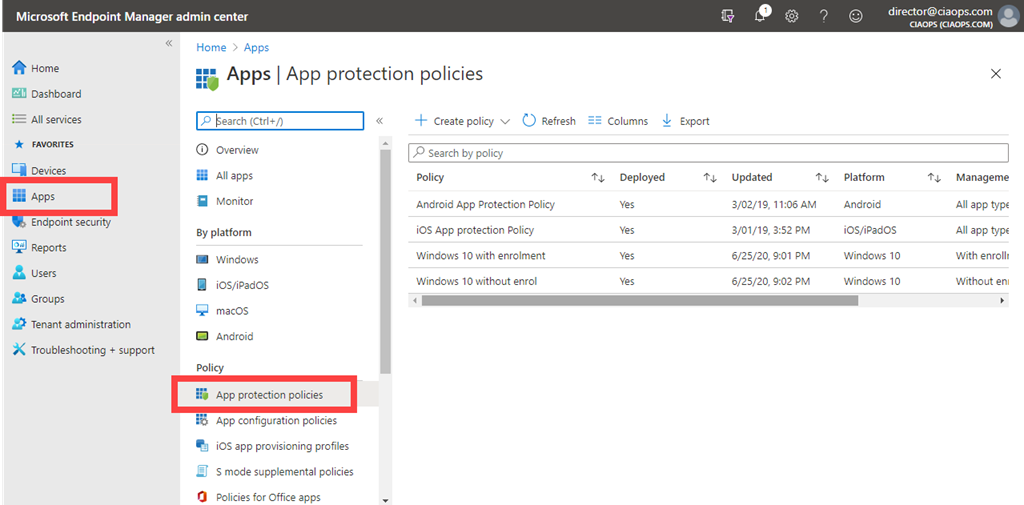Open the user account avatar
Image resolution: width=1024 pixels, height=505 pixels.
pos(1008,16)
